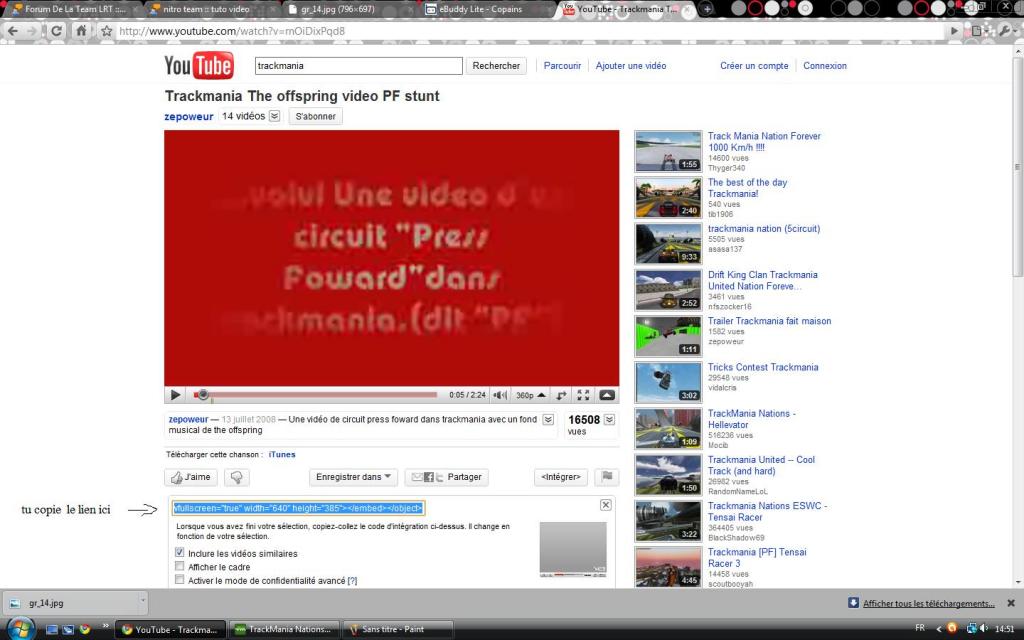Click the Rechercher search button
Viewport: 1024px width, 640px height.
pos(496,65)
